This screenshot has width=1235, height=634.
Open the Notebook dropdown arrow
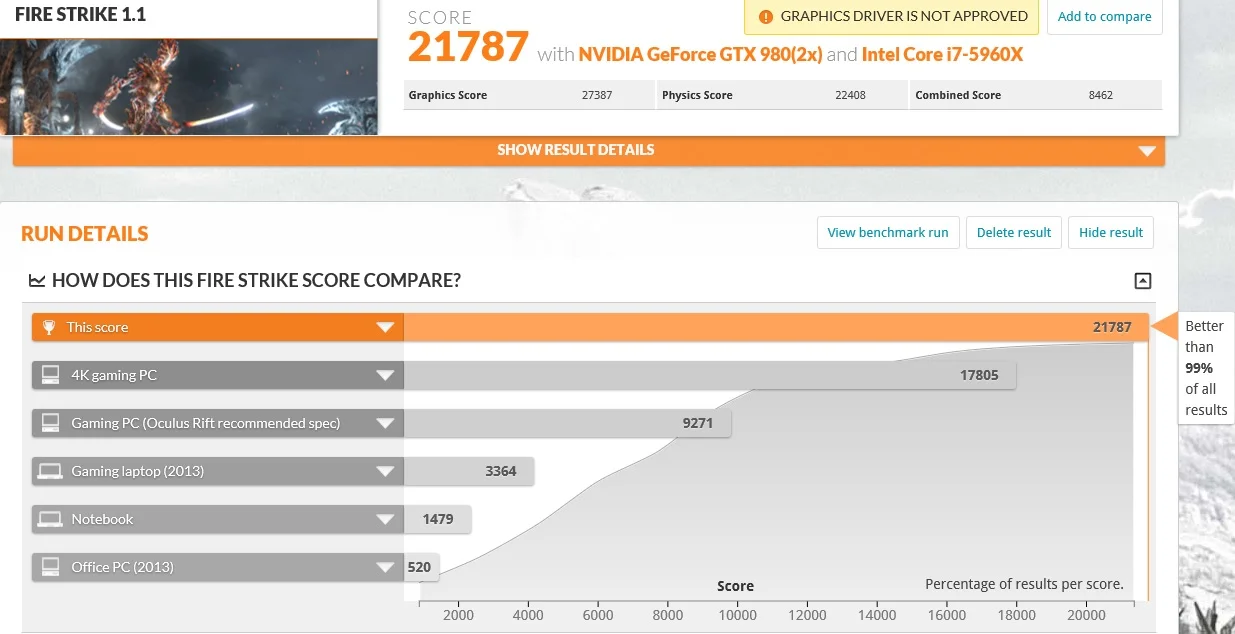385,520
